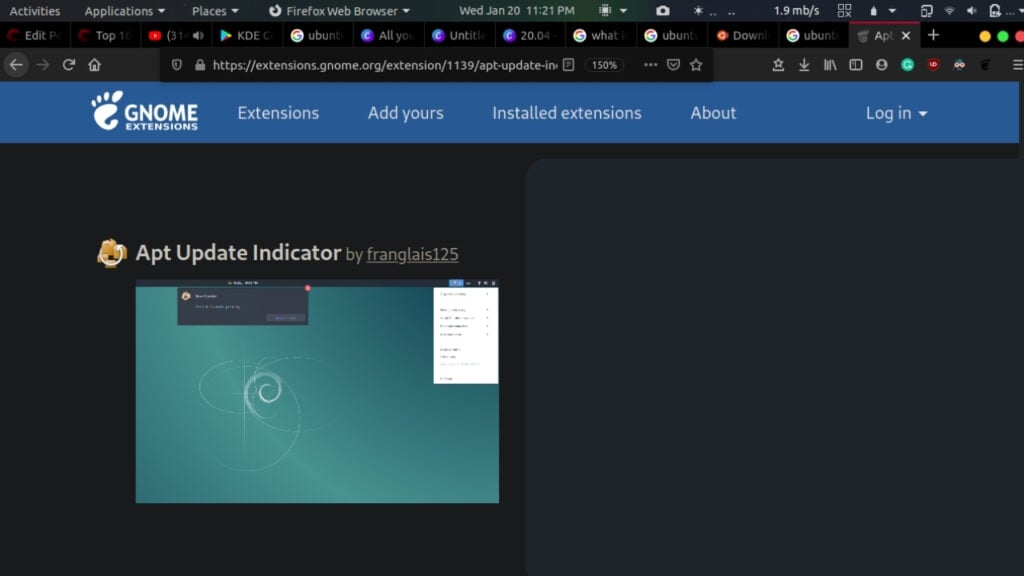Open the Places menu
This screenshot has height=576, width=1024.
[x=216, y=10]
